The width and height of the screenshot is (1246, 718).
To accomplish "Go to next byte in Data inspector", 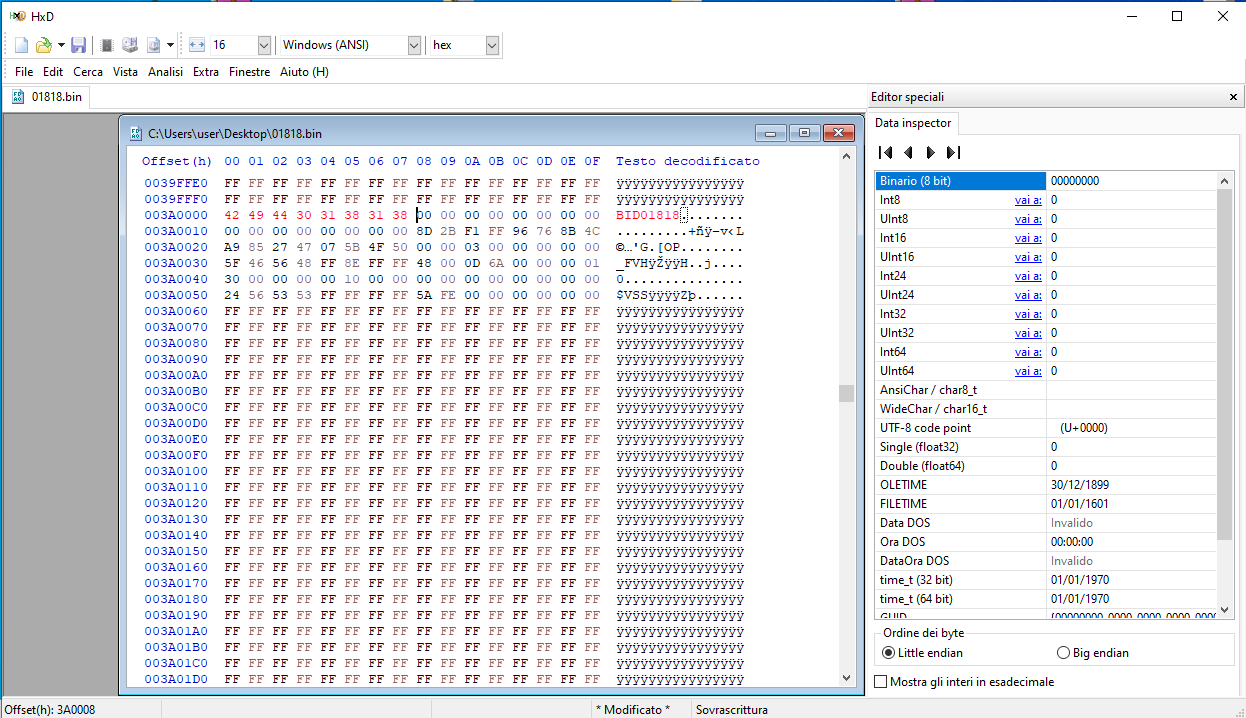I will click(931, 153).
